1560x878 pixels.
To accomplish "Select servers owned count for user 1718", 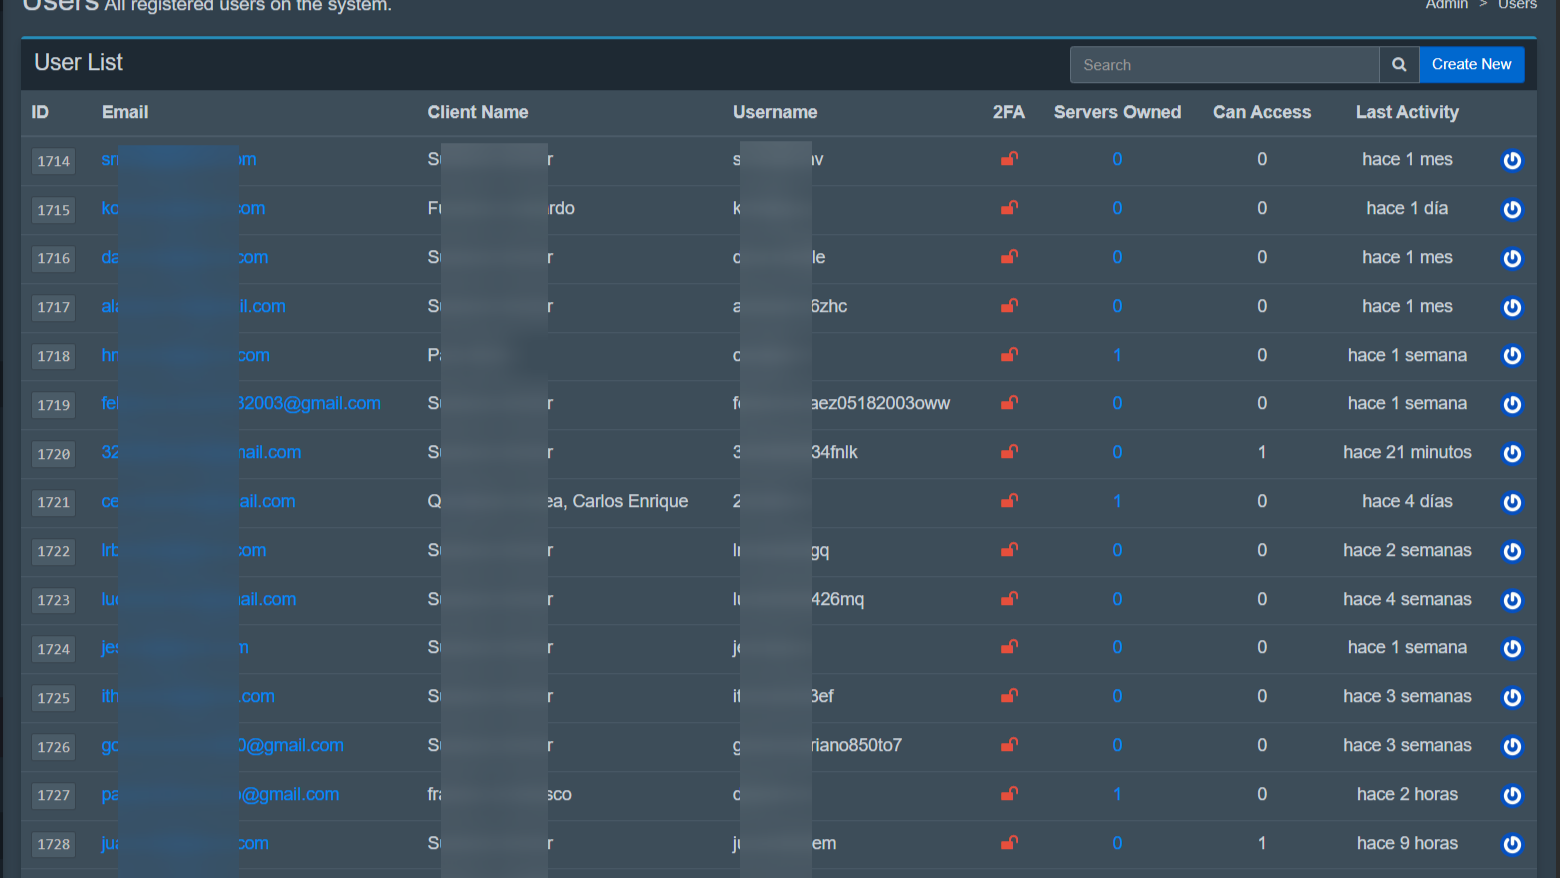I will pos(1117,355).
